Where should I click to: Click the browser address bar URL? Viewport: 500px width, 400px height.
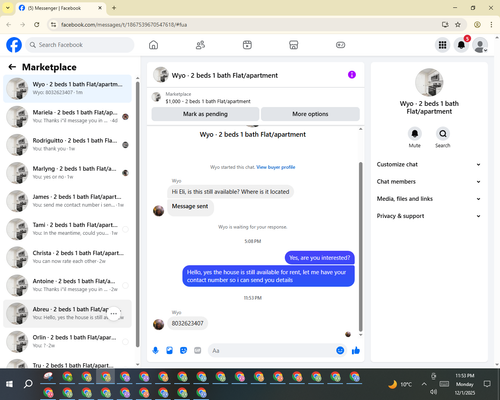coord(124,25)
